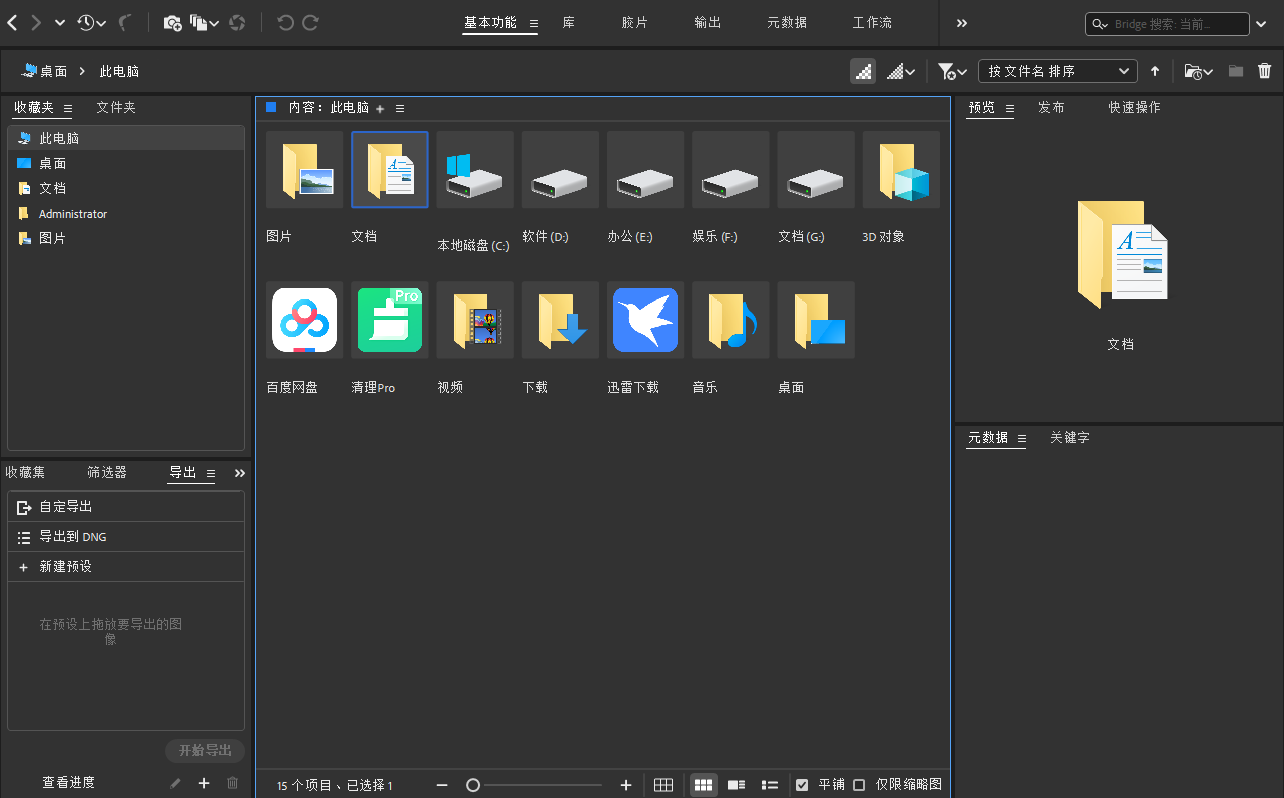Open the 按文件名排序 sort dropdown
The height and width of the screenshot is (798, 1284).
click(x=1057, y=71)
